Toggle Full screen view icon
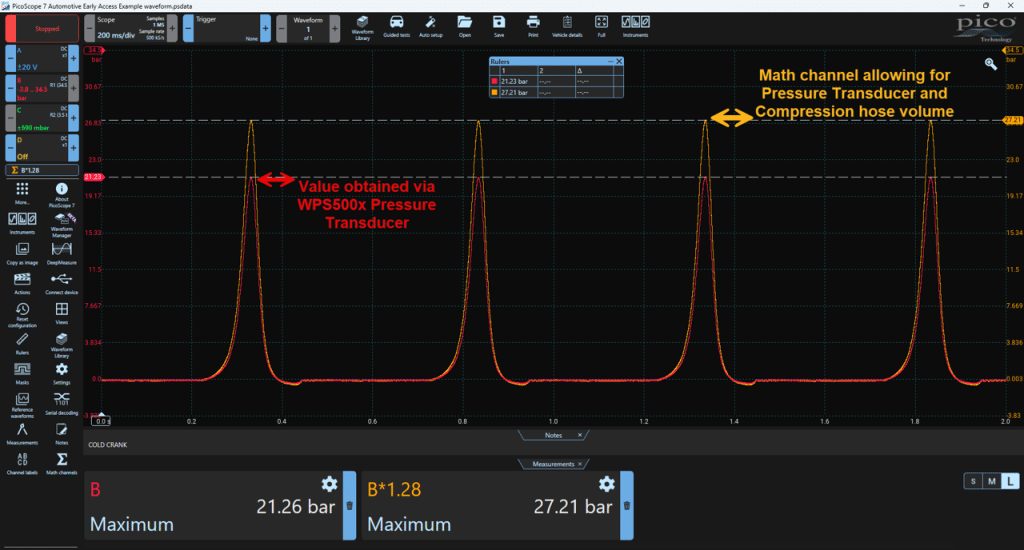The height and width of the screenshot is (550, 1024). click(x=601, y=26)
